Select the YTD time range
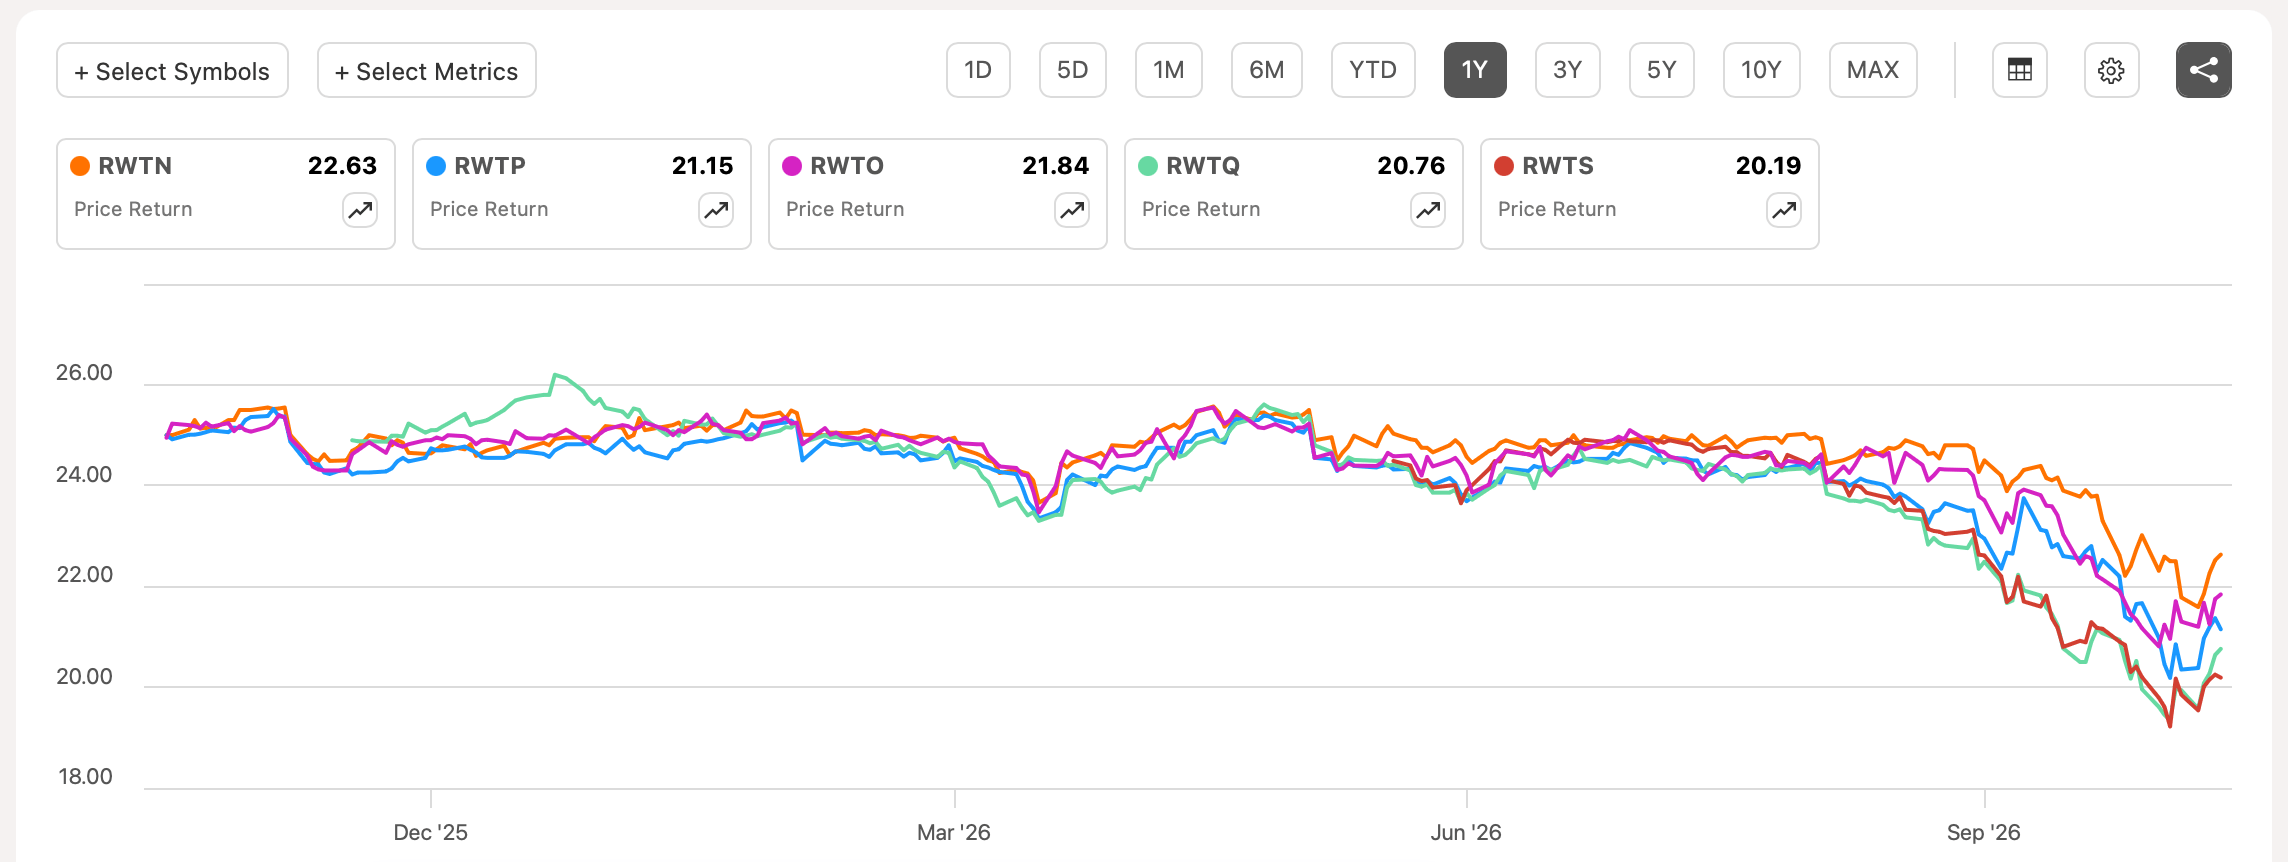 1373,70
